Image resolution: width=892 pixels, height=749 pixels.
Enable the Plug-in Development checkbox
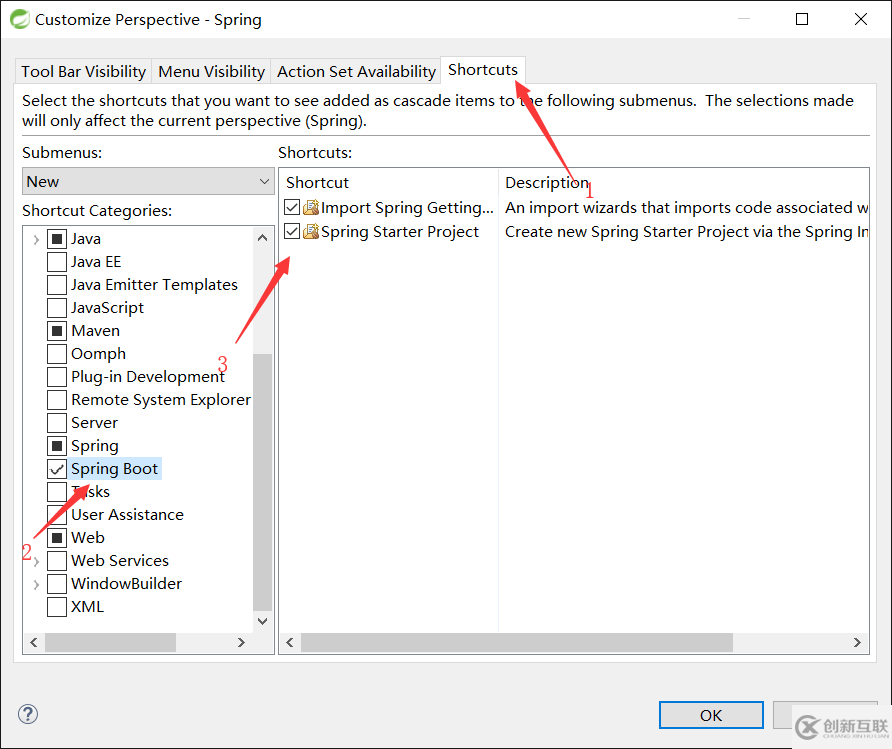57,376
